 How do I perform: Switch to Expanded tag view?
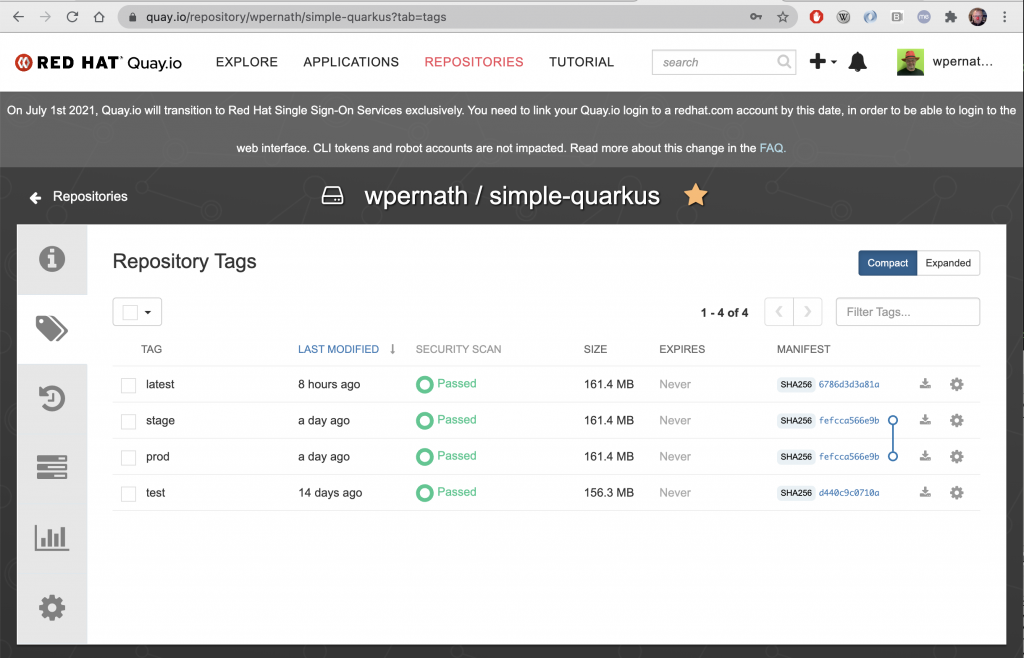(948, 263)
